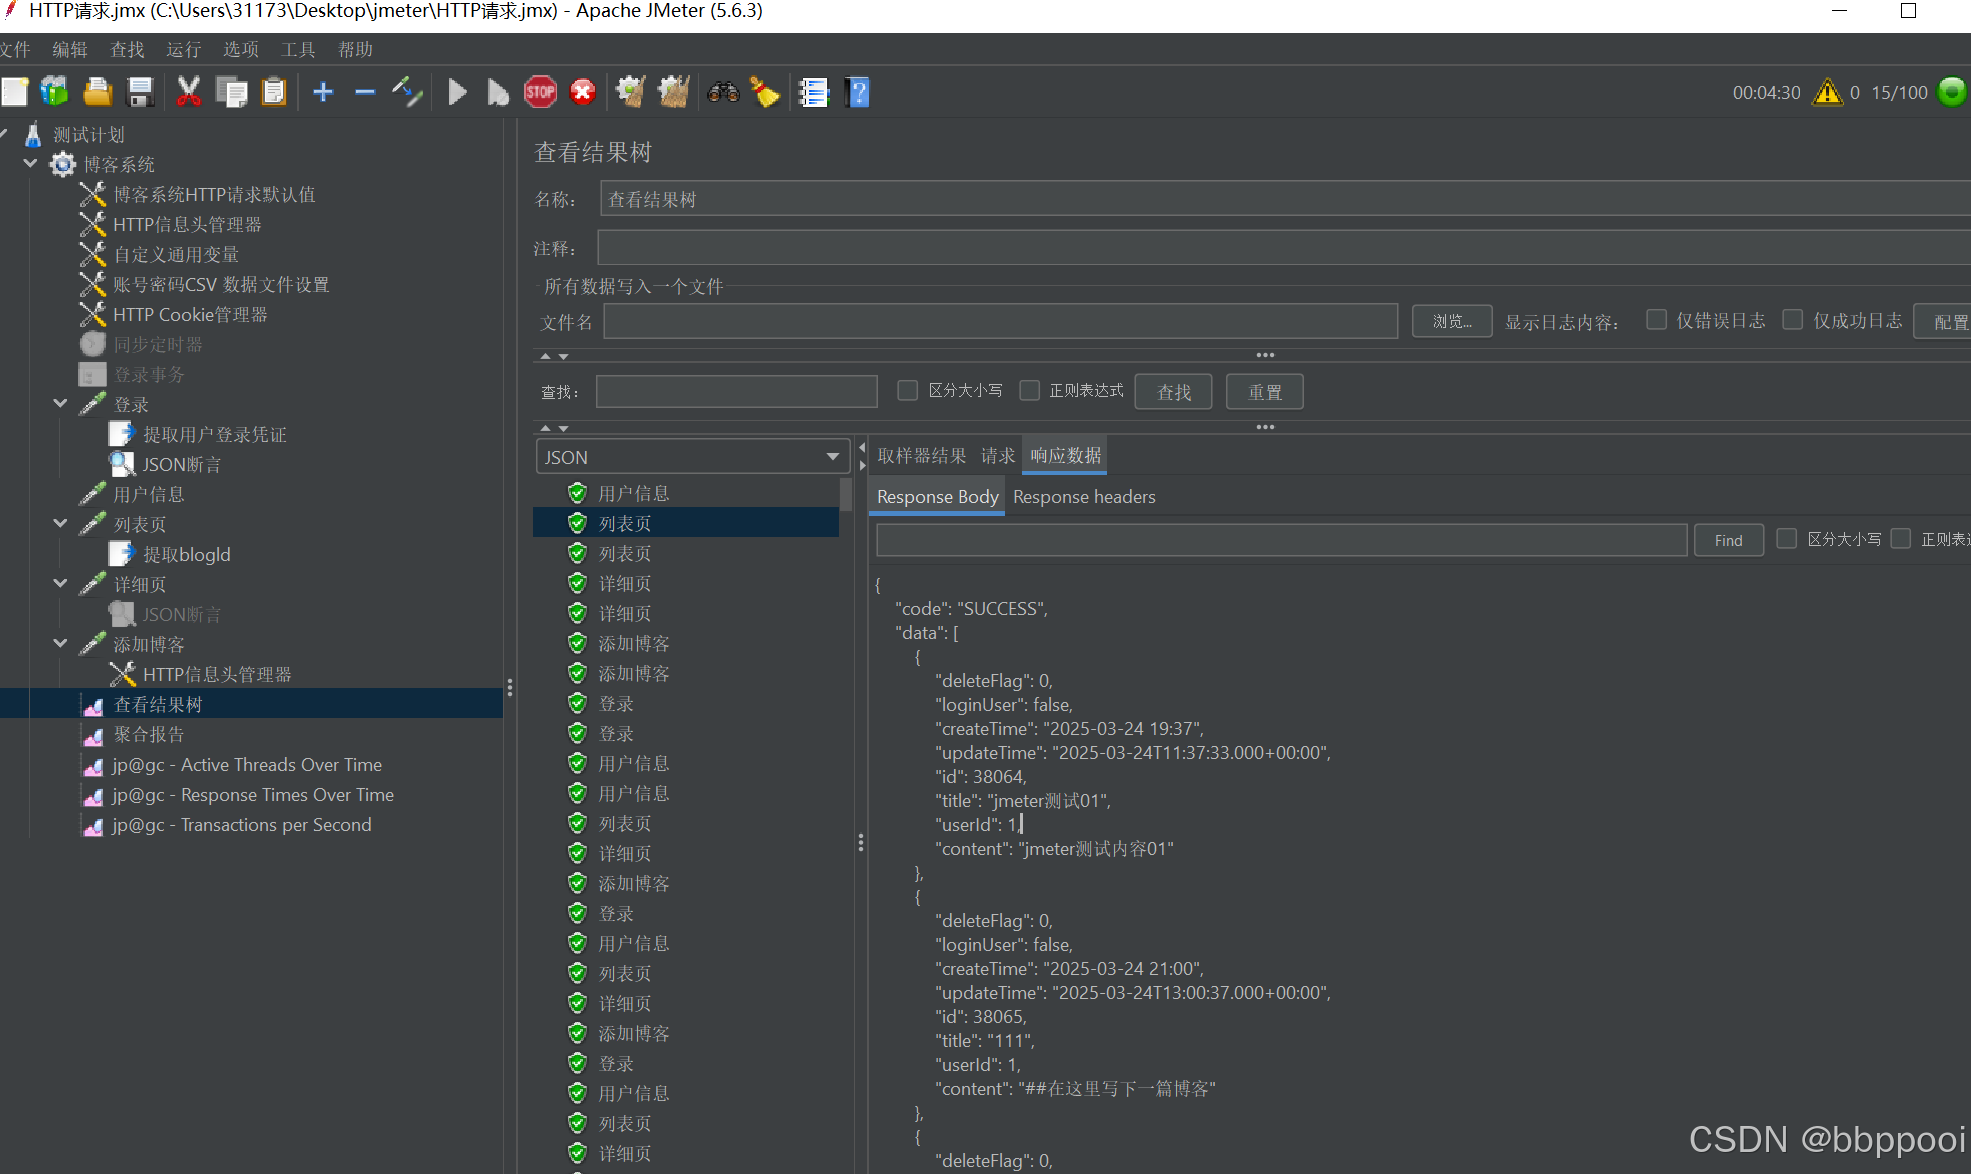1971x1174 pixels.
Task: Enable the 仅错误日志 checkbox
Action: [x=1657, y=320]
